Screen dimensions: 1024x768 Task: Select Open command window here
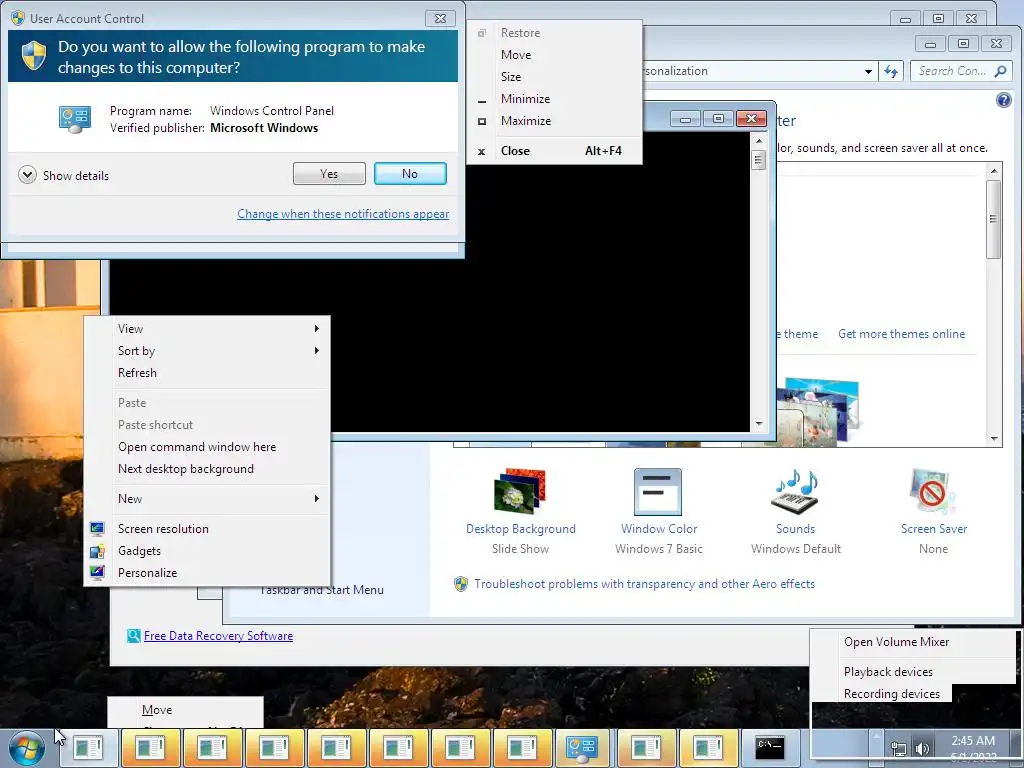[207, 447]
